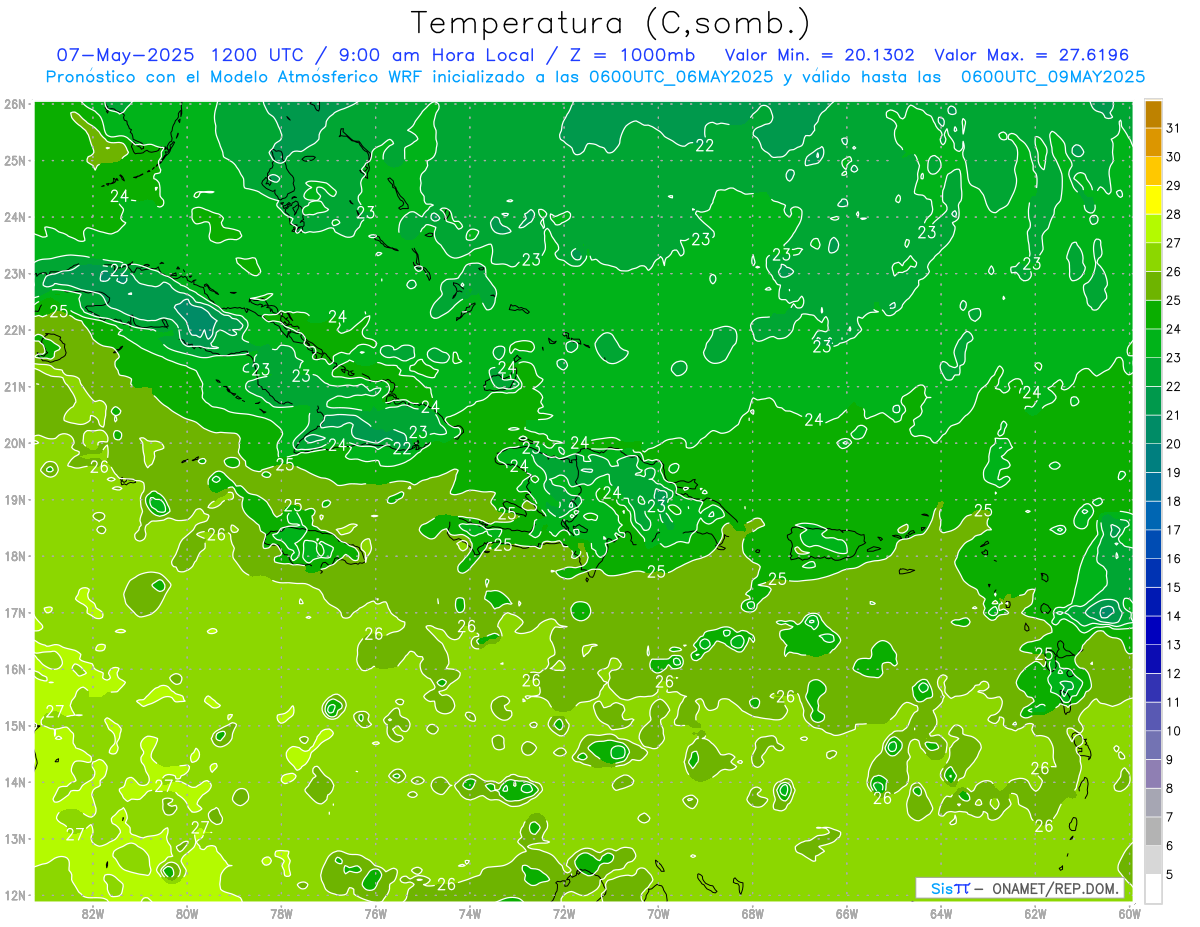Click the legend scale value "28"

pyautogui.click(x=1174, y=215)
